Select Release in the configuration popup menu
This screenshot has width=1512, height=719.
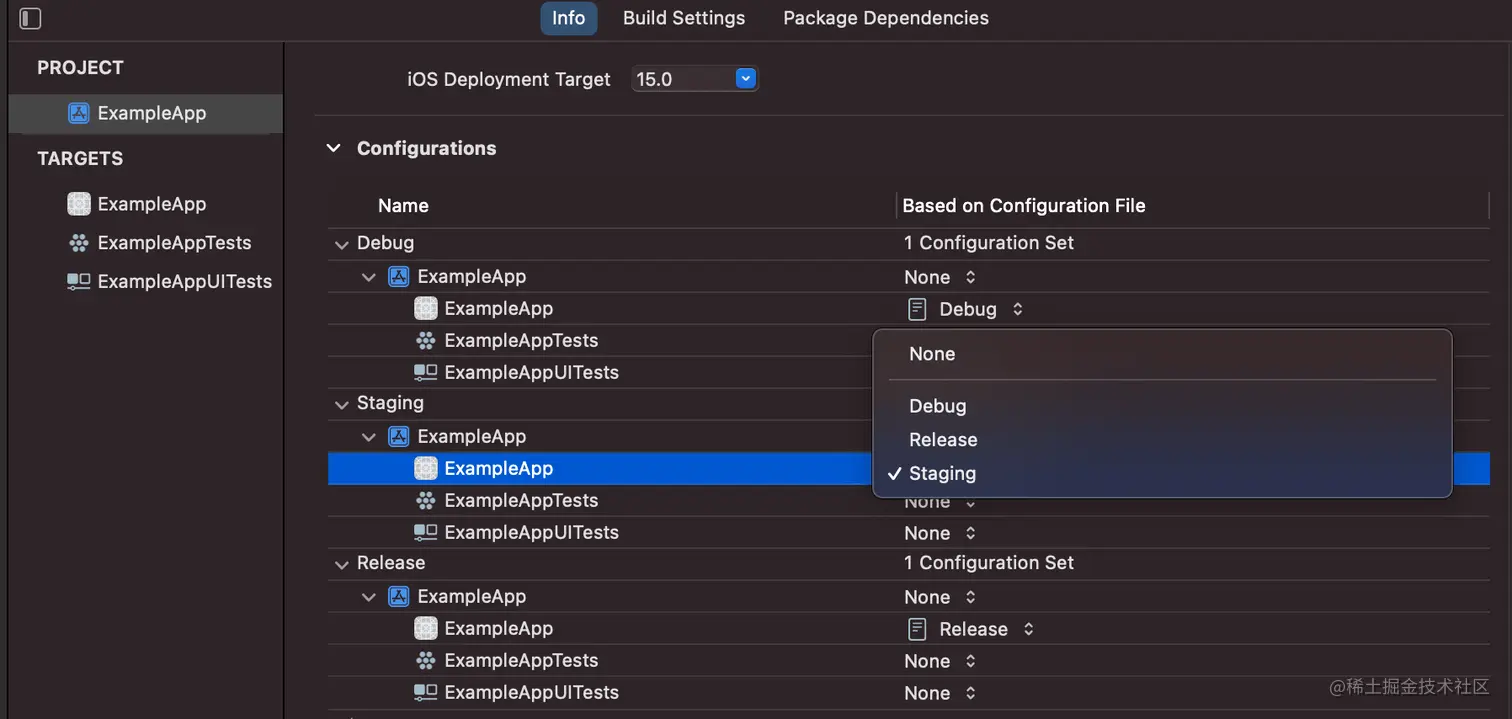point(943,440)
